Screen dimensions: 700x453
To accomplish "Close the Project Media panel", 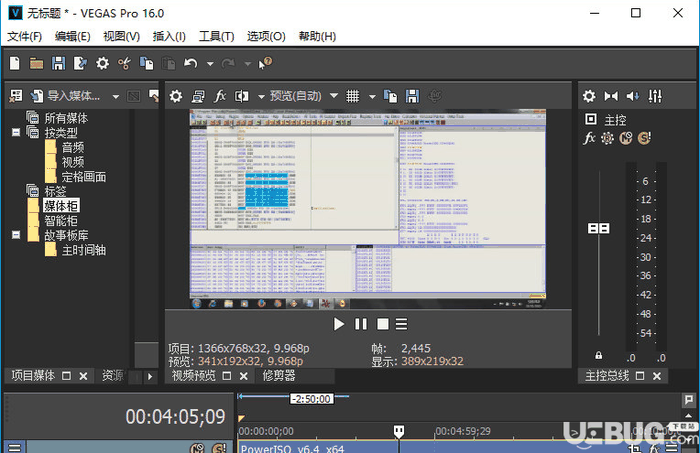I will (x=83, y=376).
